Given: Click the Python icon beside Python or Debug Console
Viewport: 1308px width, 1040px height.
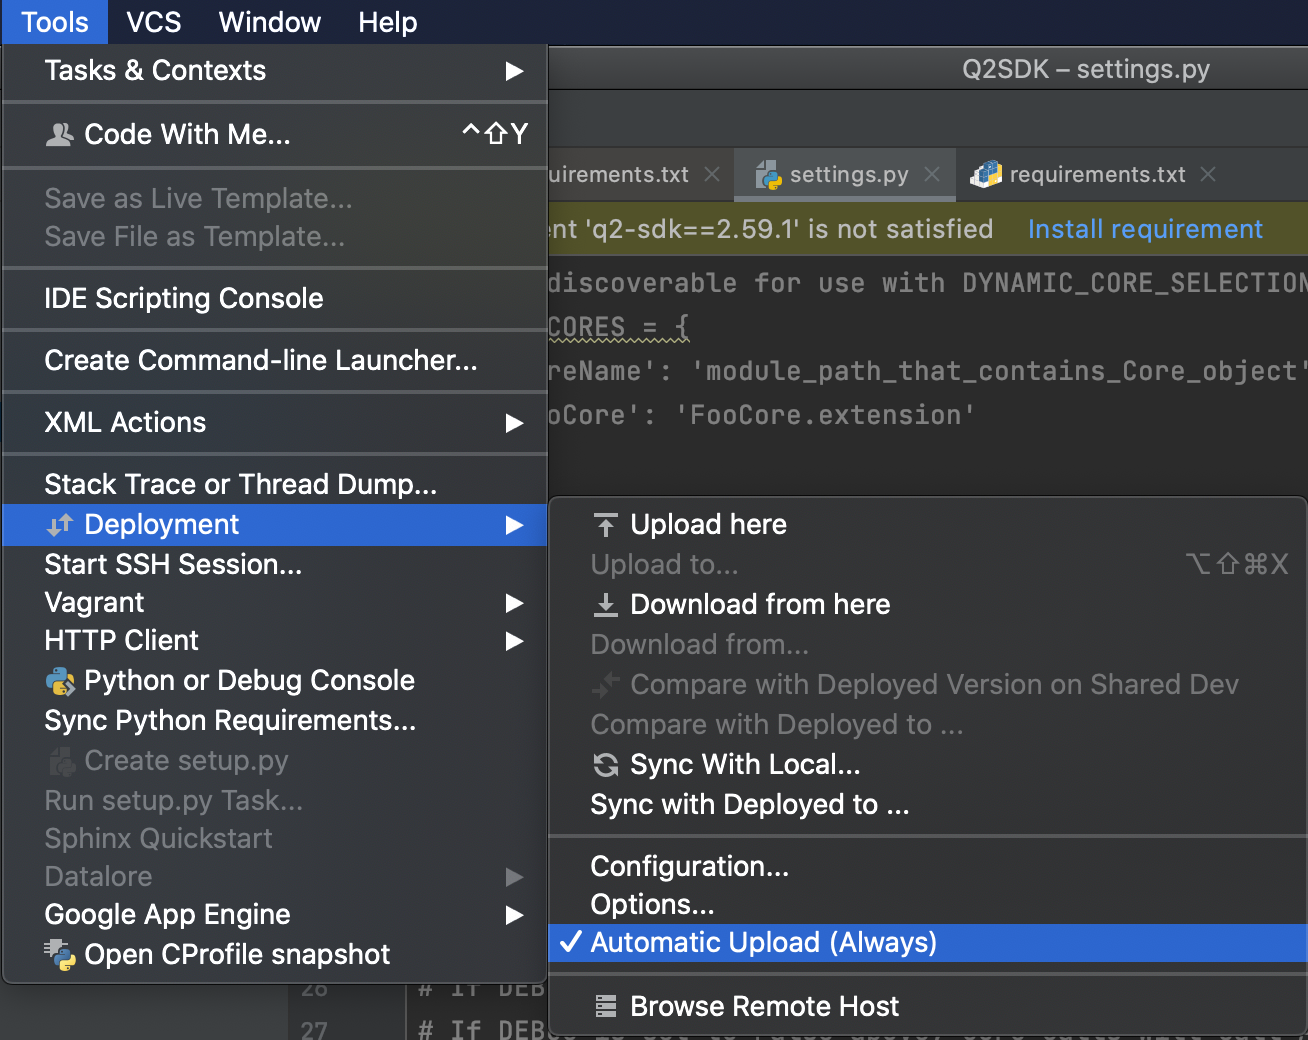Looking at the screenshot, I should pyautogui.click(x=60, y=681).
